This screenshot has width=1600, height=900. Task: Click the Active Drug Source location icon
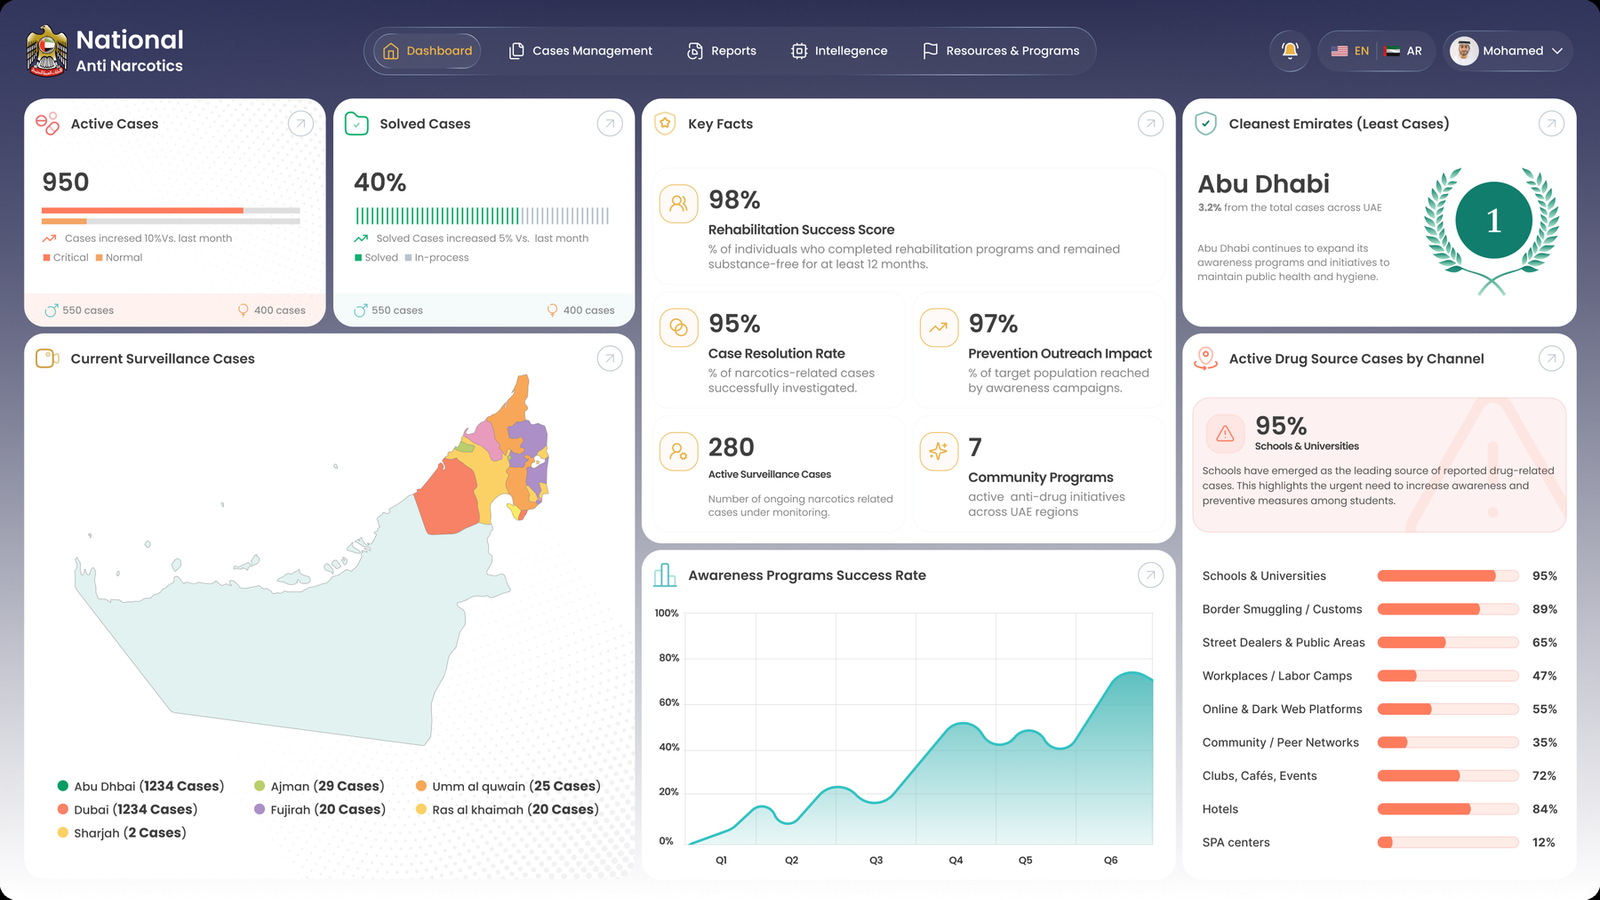coord(1206,358)
